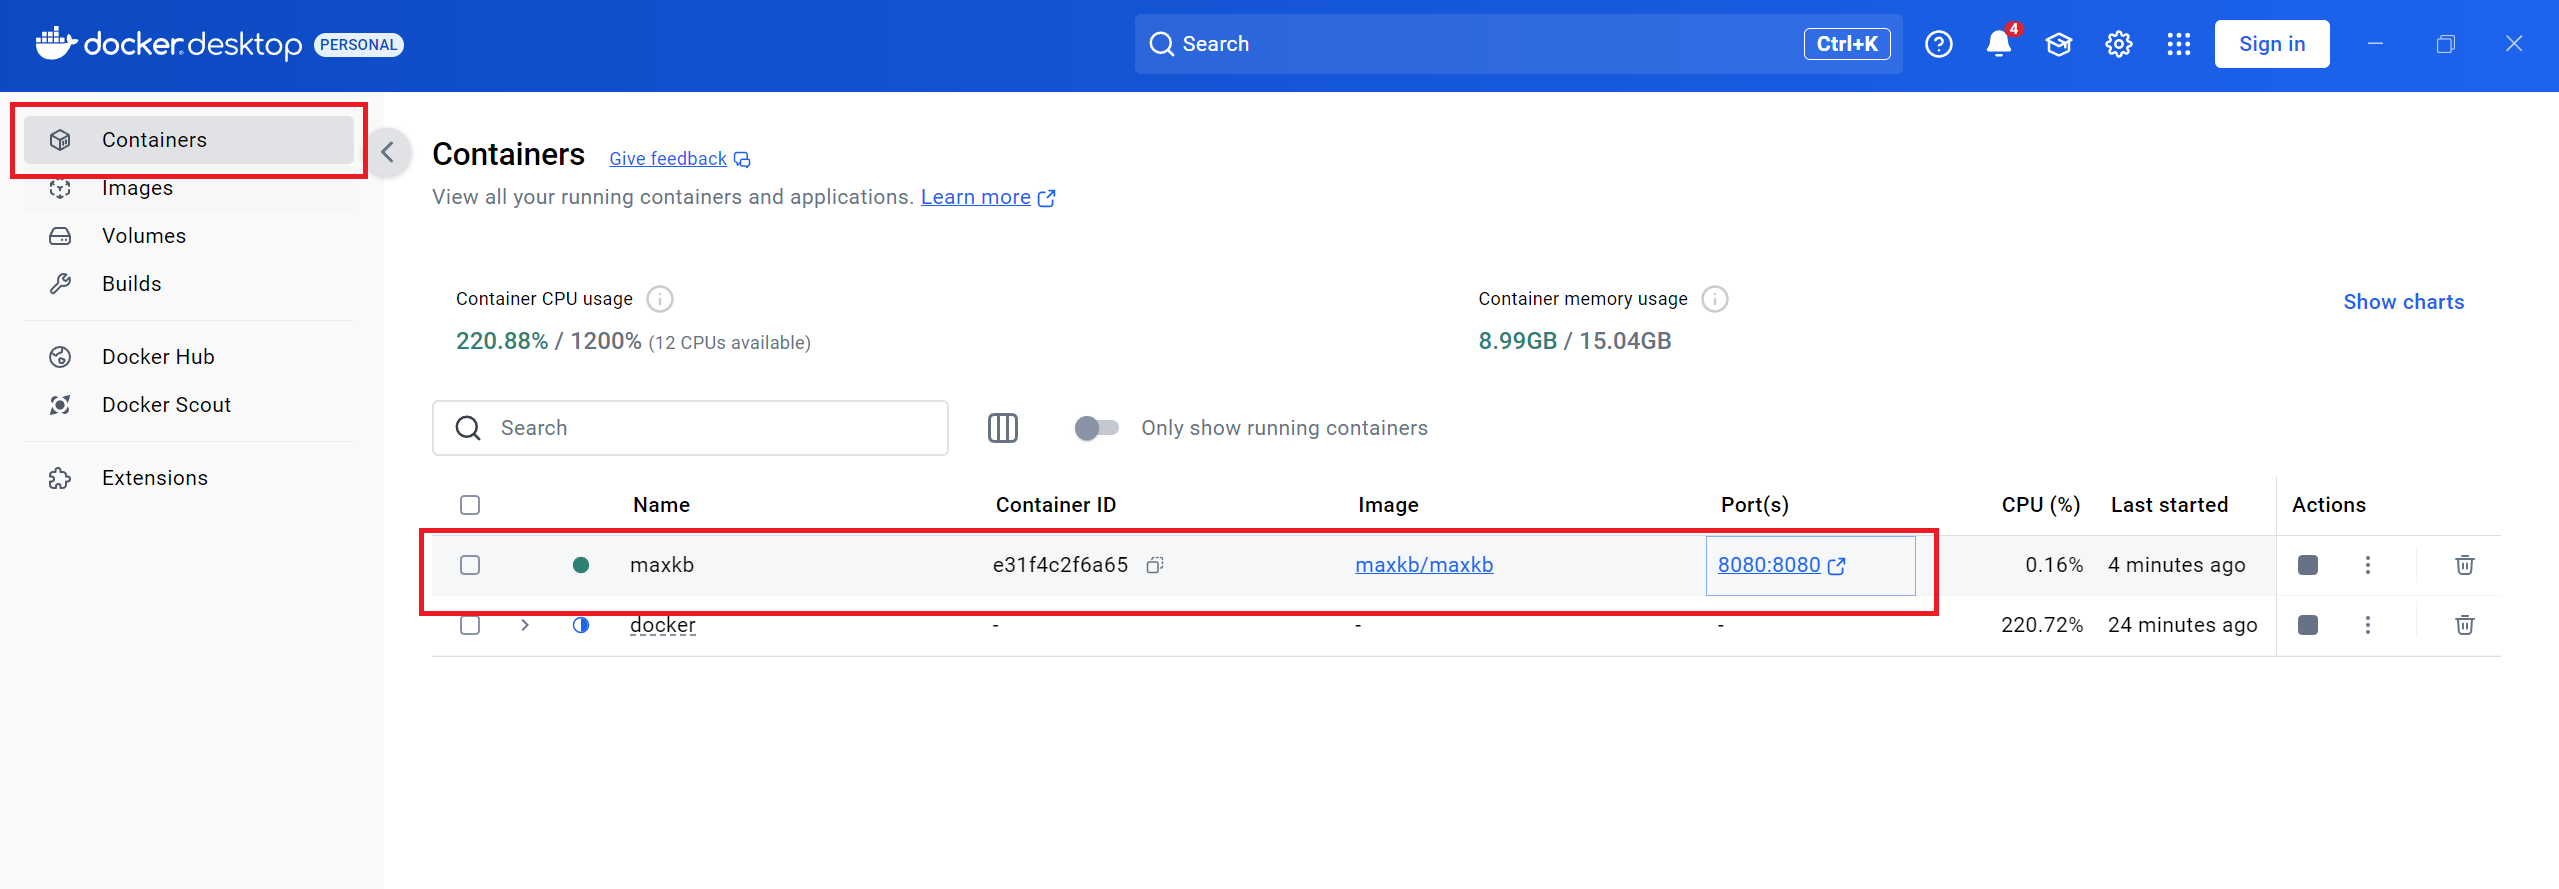The height and width of the screenshot is (889, 2559).
Task: Check the docker row checkbox
Action: 470,625
